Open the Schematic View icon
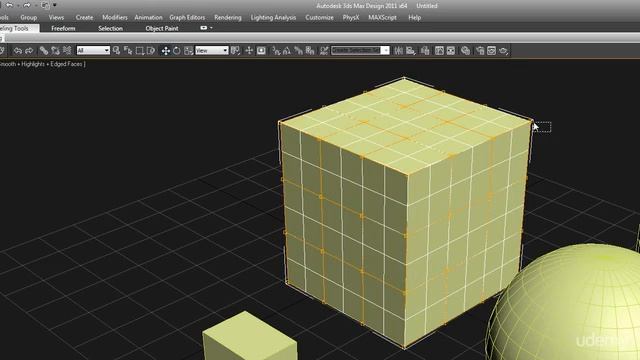640x360 pixels. 451,51
